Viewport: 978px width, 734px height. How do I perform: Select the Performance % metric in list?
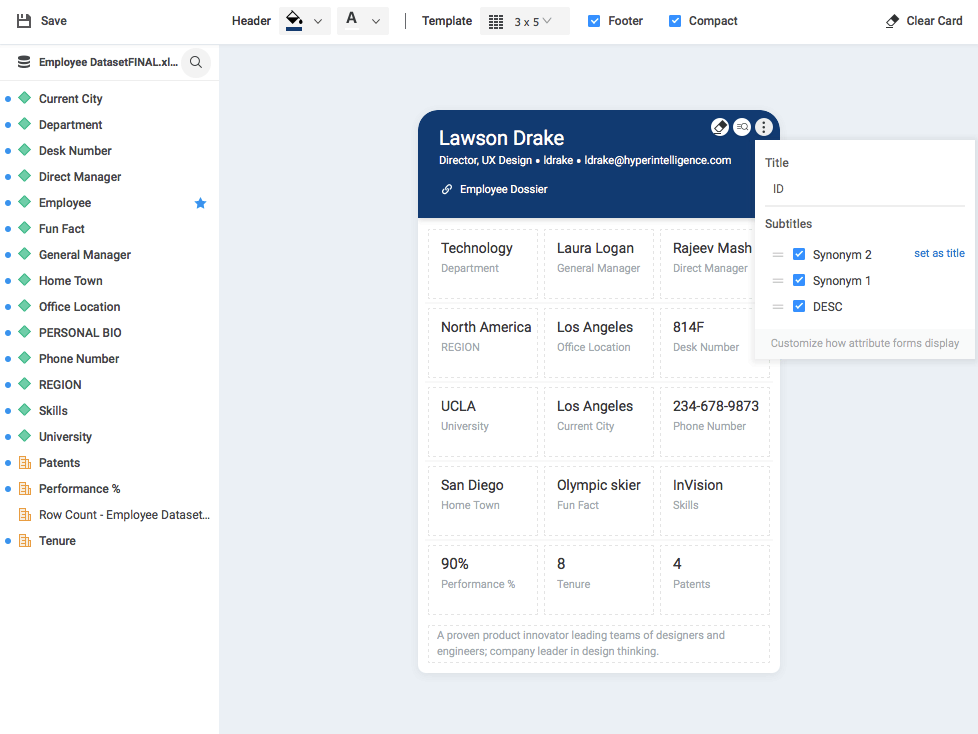pos(79,489)
